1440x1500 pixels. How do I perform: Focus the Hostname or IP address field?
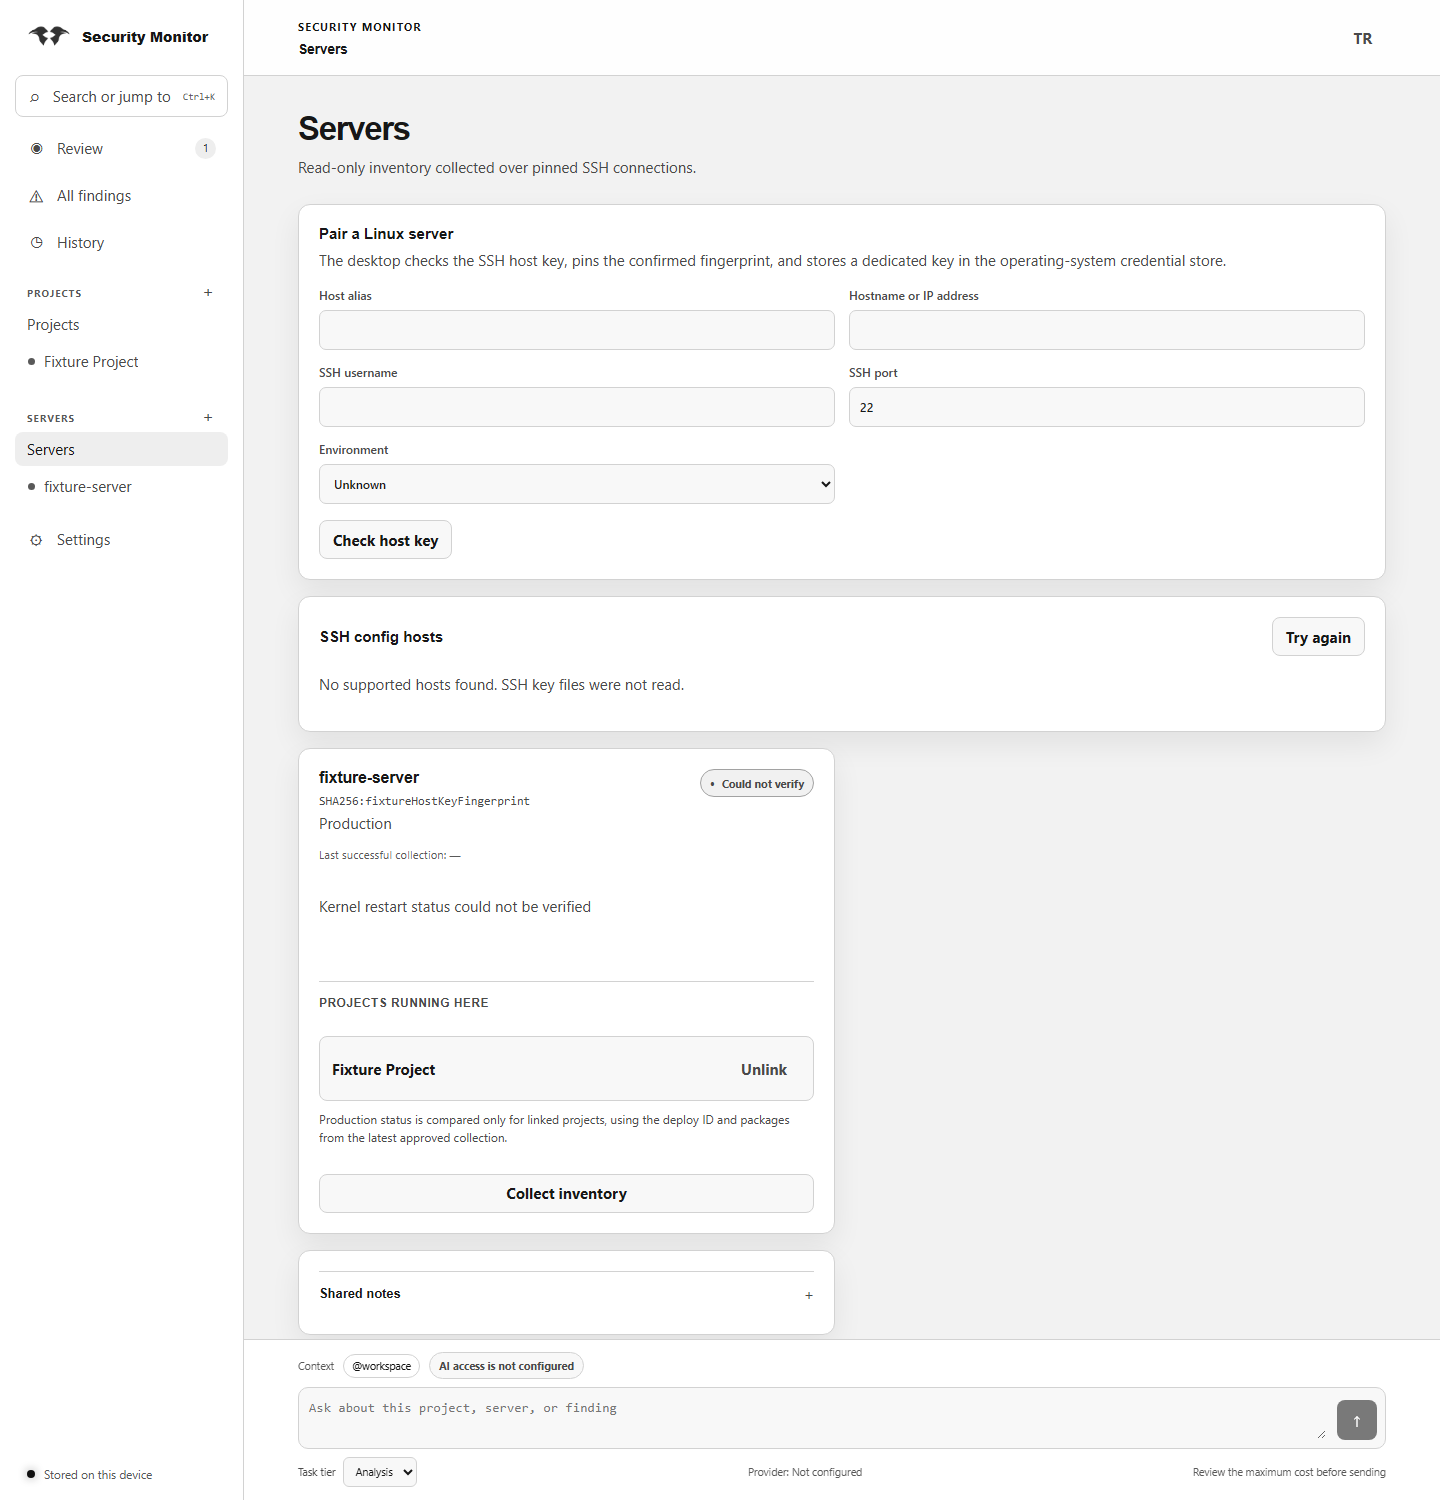1107,330
